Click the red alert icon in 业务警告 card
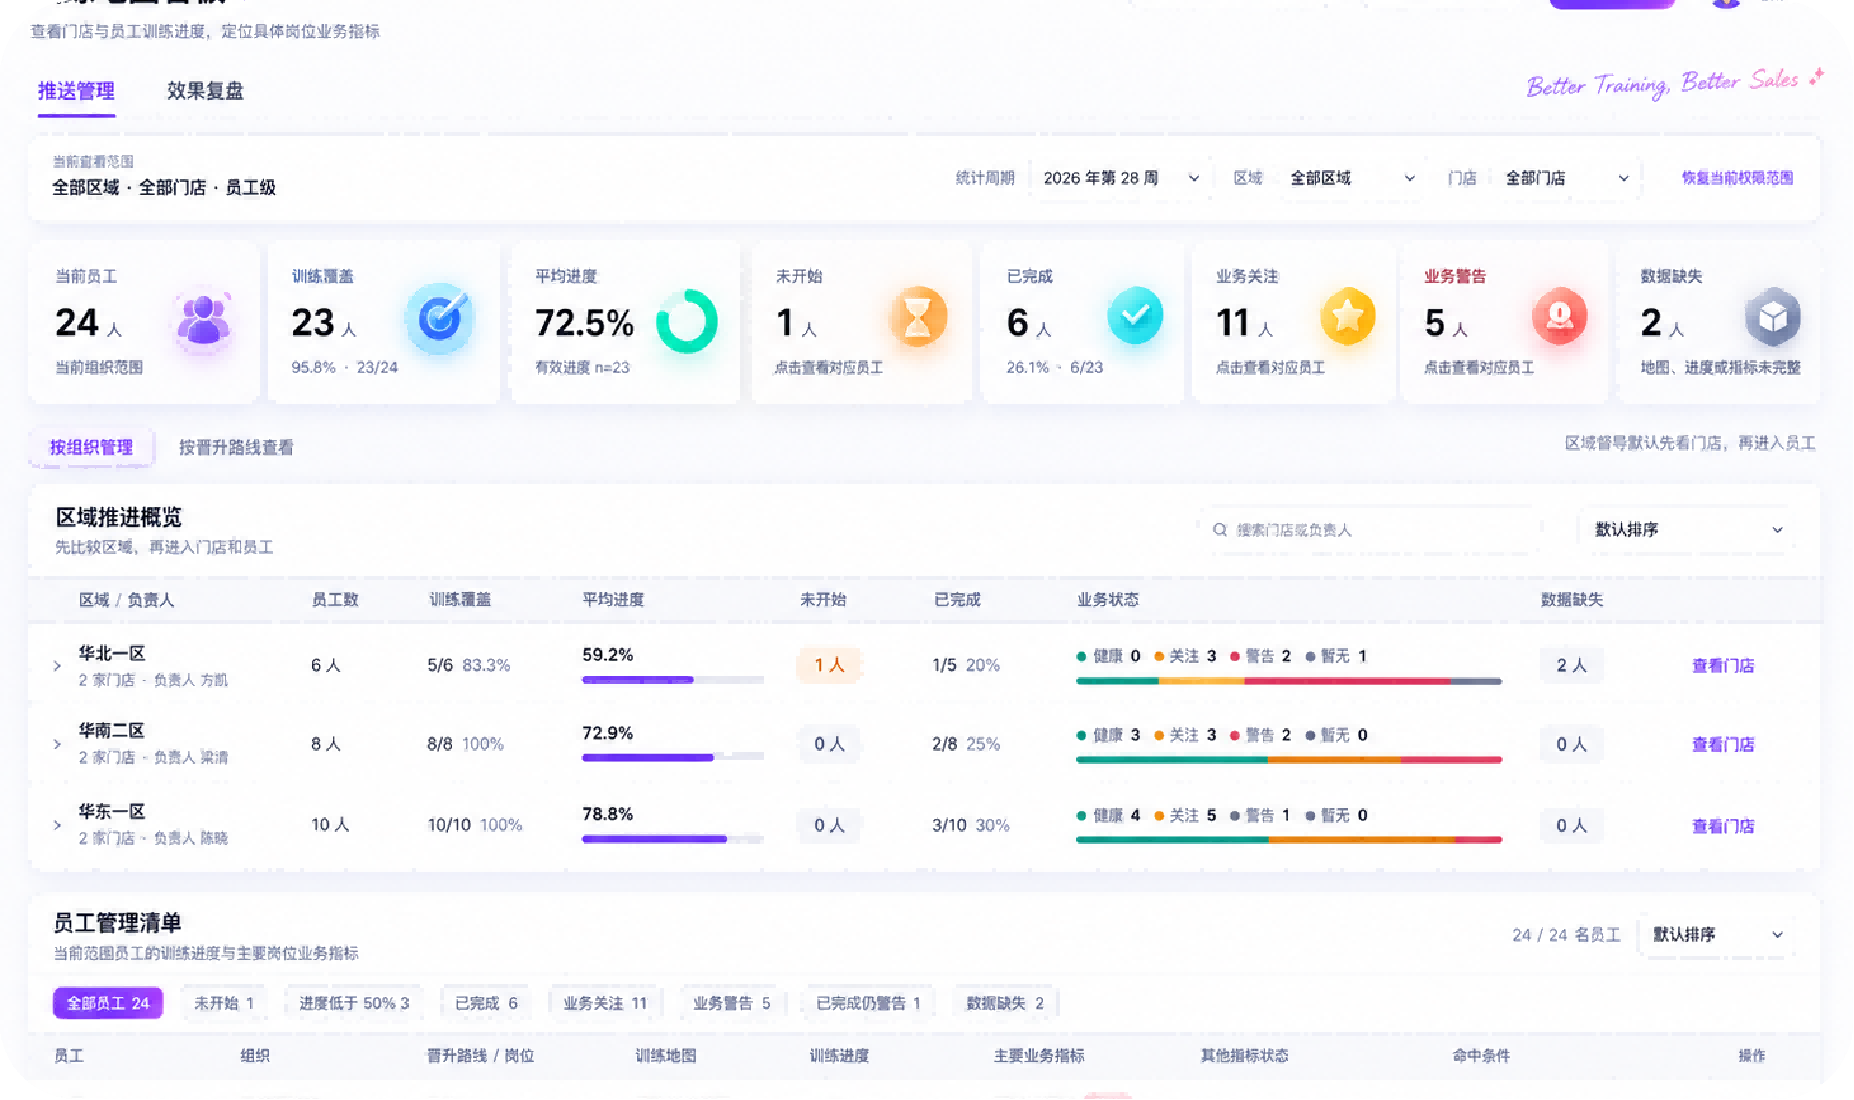 click(1559, 316)
